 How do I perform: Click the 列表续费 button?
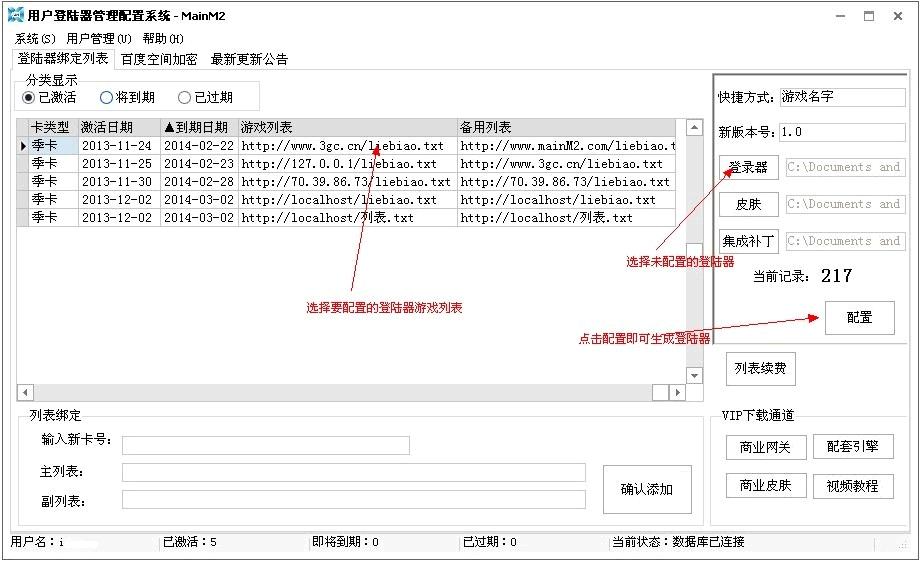(x=760, y=369)
